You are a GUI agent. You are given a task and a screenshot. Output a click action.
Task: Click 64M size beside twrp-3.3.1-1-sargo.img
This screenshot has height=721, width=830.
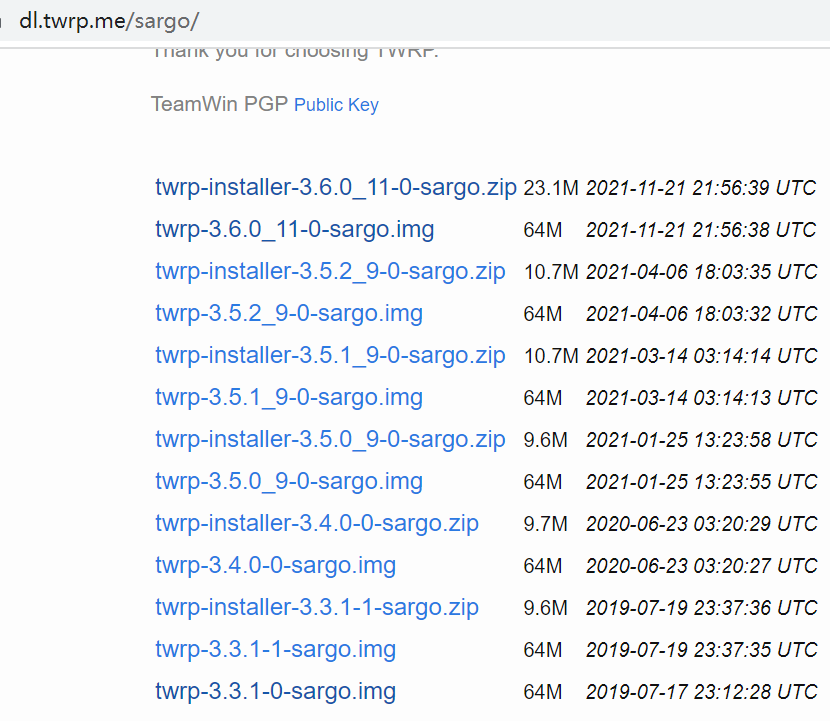pyautogui.click(x=543, y=650)
